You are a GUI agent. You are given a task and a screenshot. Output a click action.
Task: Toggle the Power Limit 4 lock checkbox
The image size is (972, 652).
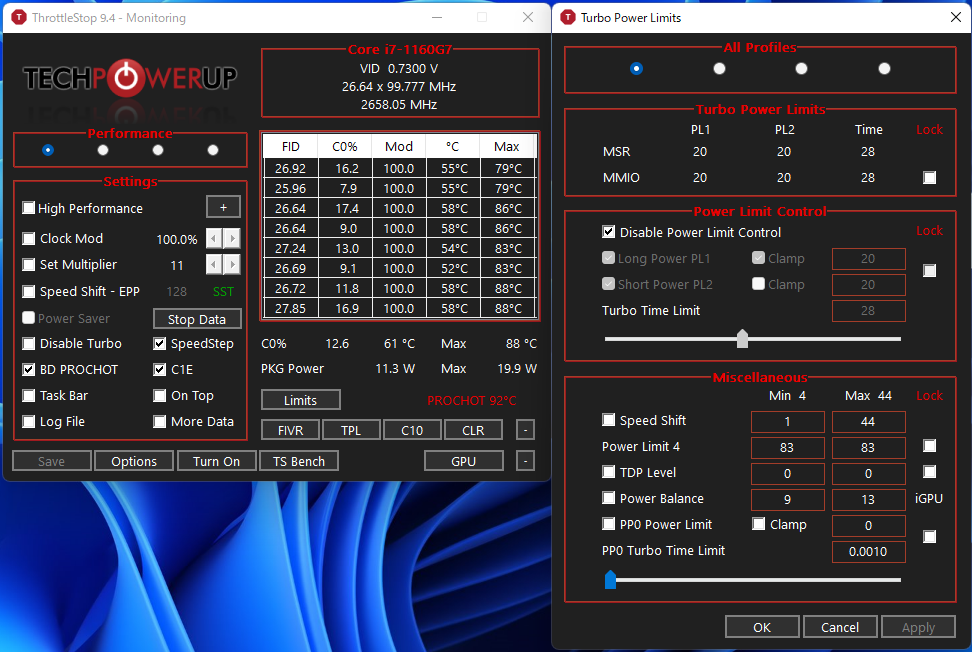pyautogui.click(x=929, y=446)
